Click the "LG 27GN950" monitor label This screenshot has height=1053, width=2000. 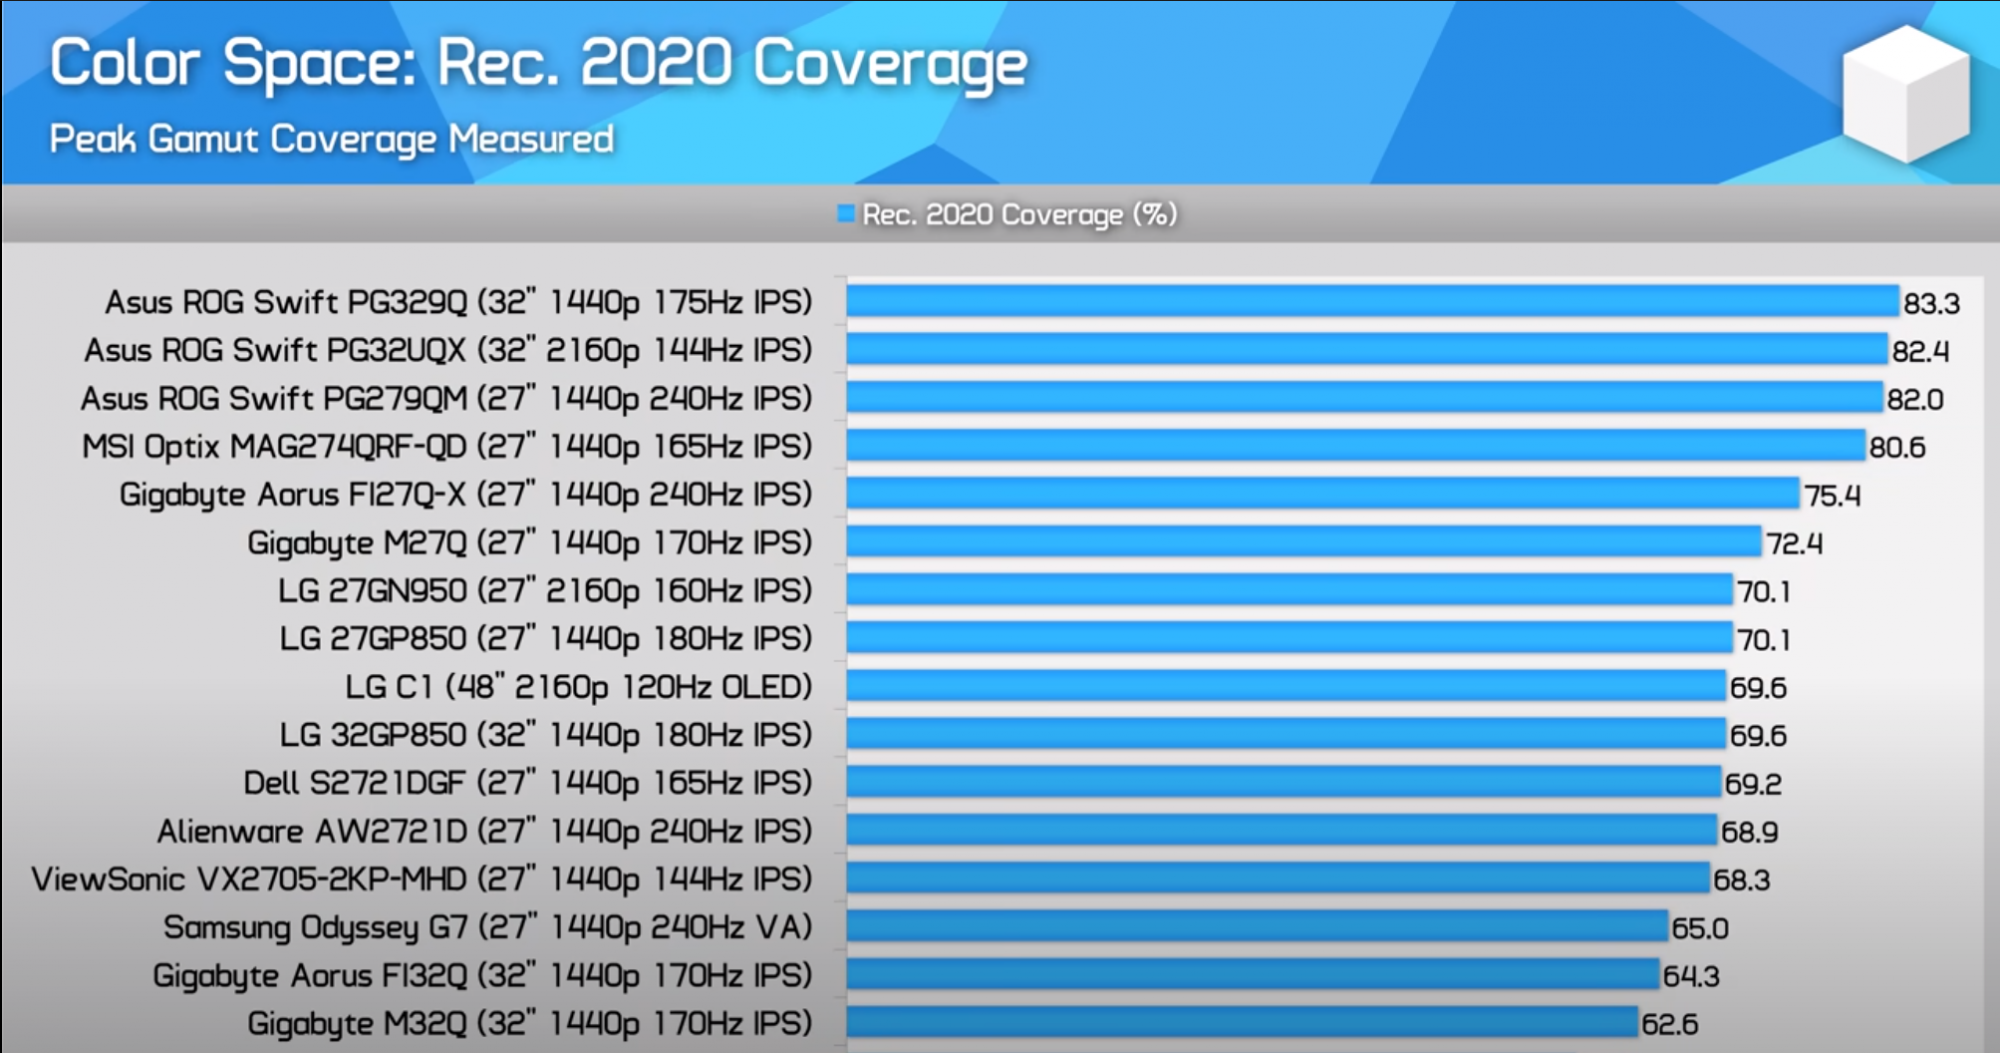pos(545,590)
